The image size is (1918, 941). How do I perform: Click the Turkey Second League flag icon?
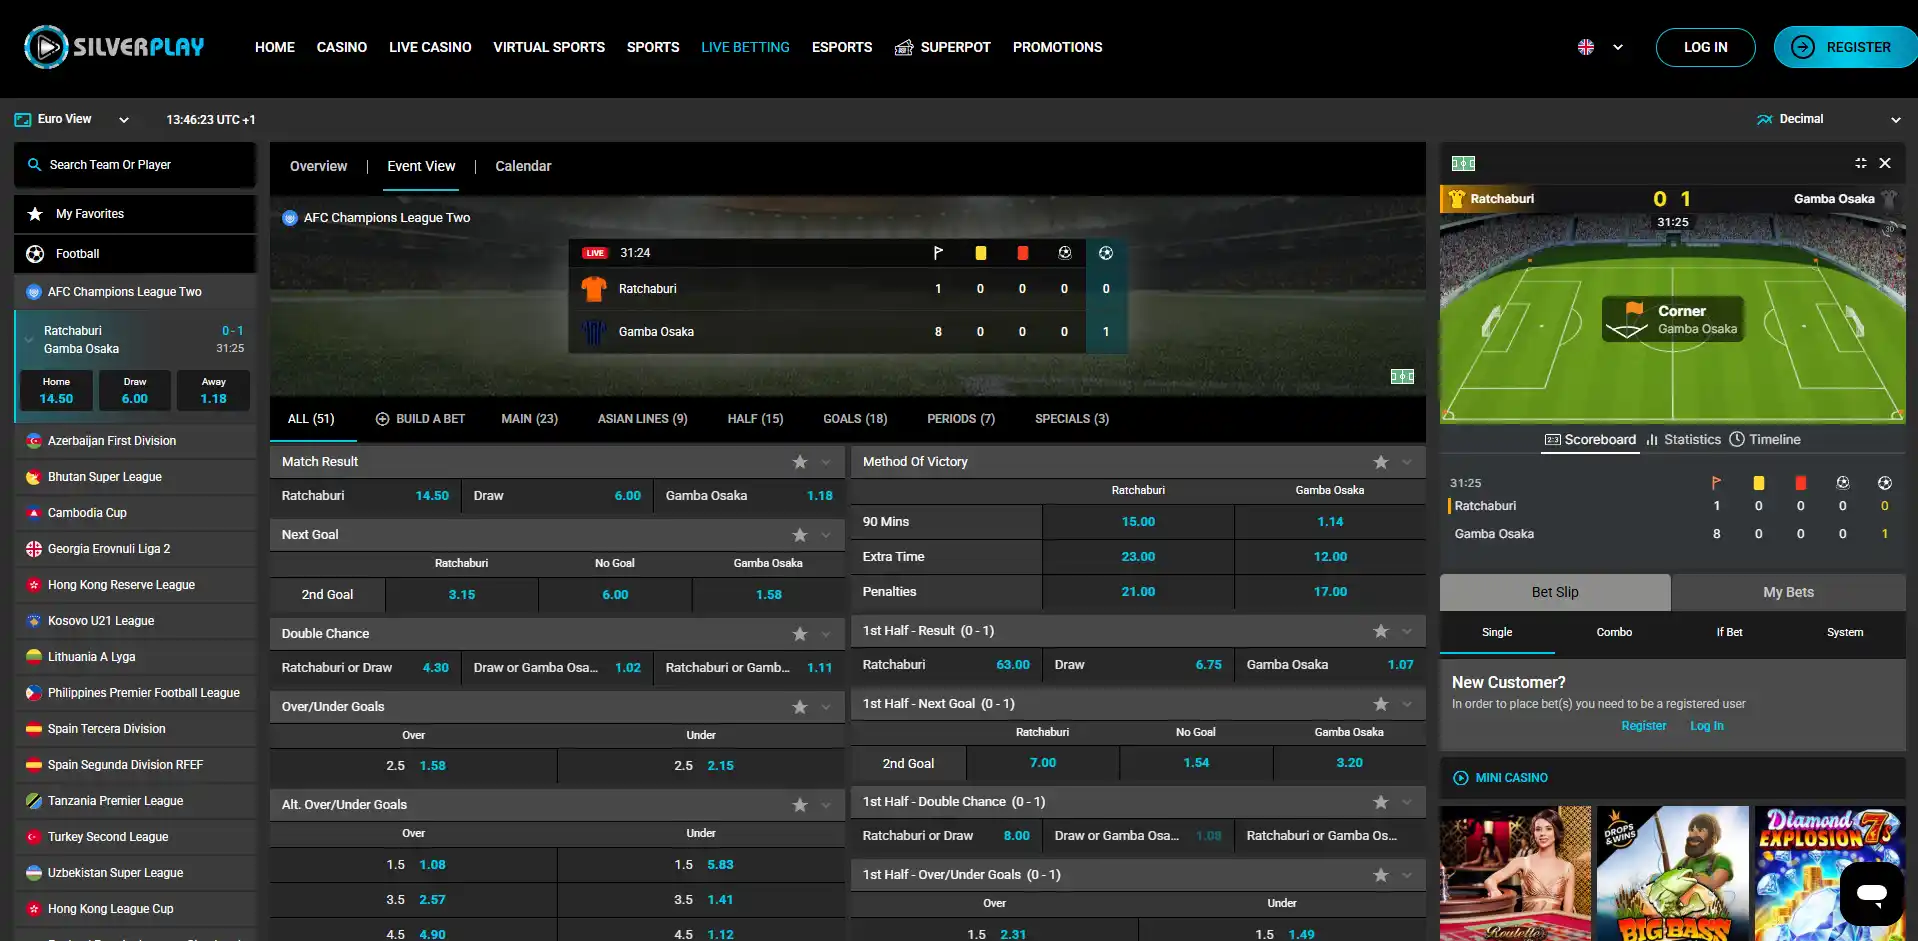click(34, 837)
